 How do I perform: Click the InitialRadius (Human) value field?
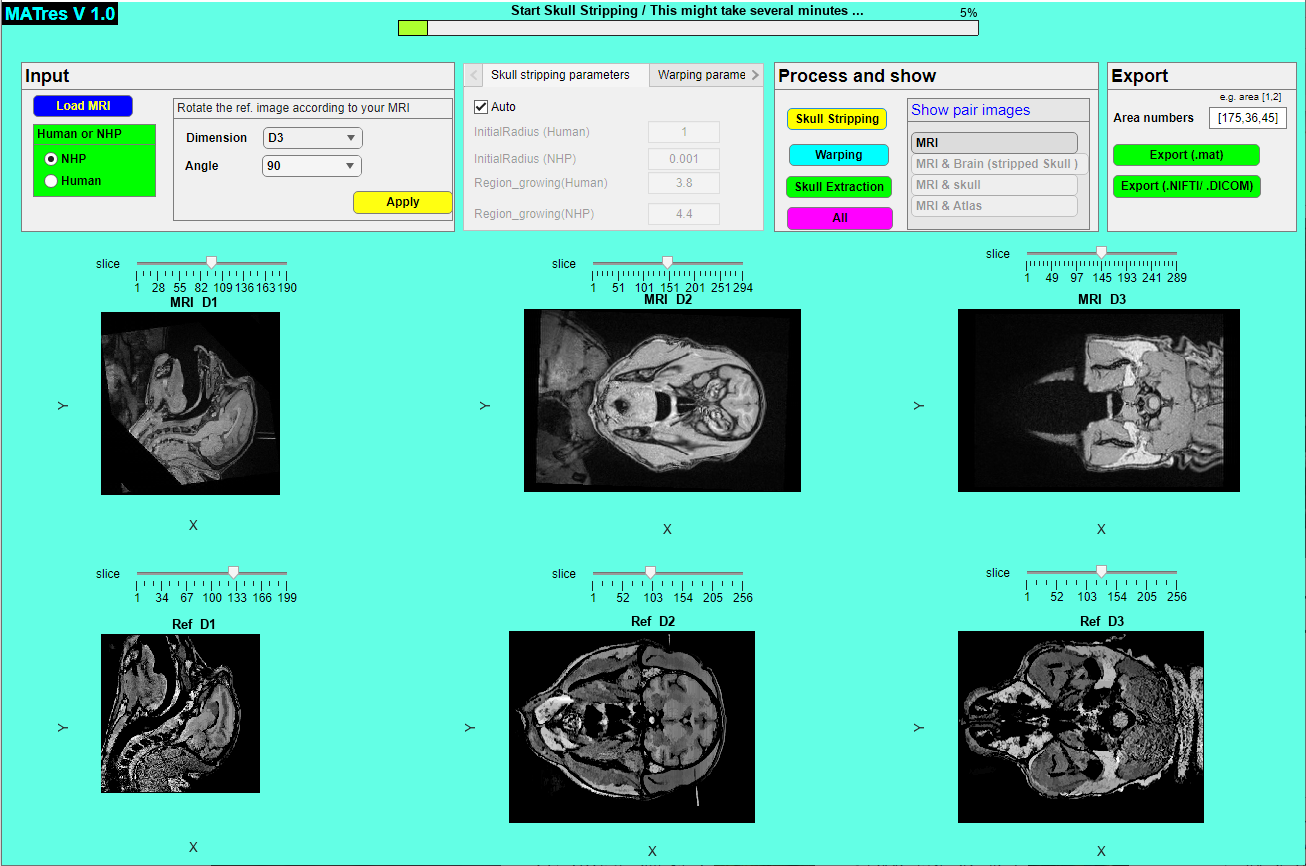point(684,132)
